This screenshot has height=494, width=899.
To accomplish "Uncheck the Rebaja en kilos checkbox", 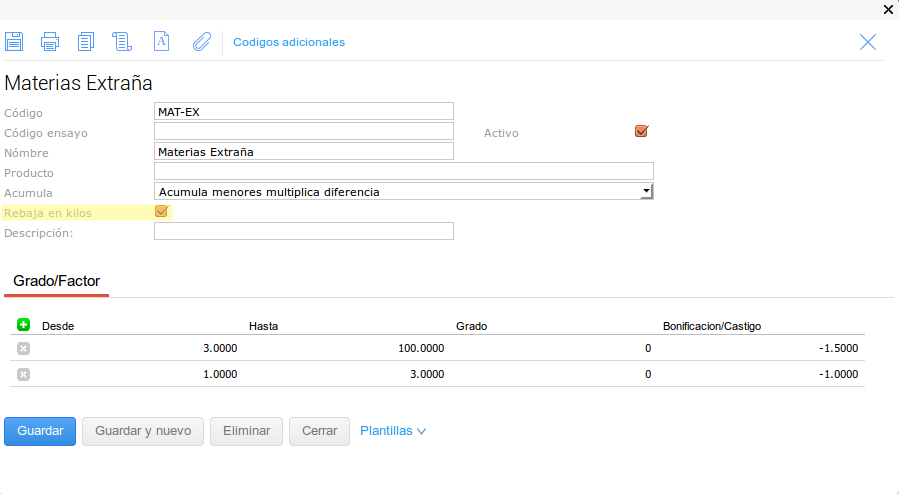I will (161, 212).
